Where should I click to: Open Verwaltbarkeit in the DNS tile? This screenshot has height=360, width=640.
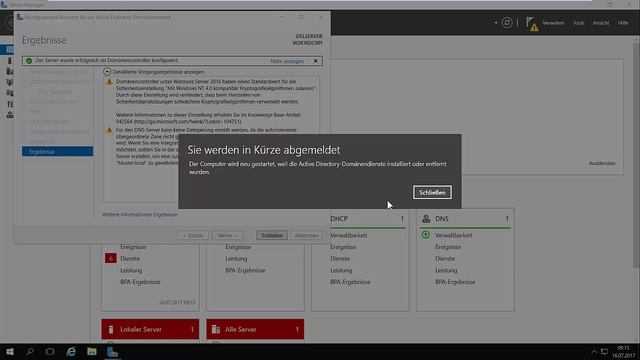(453, 236)
